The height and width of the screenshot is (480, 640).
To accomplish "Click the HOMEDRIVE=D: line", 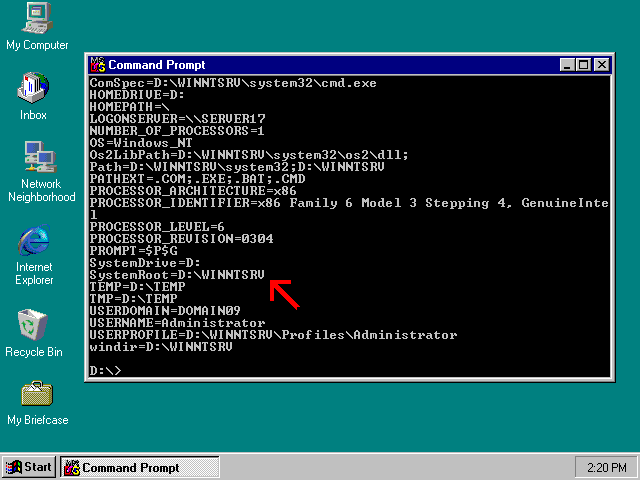I will coord(137,95).
